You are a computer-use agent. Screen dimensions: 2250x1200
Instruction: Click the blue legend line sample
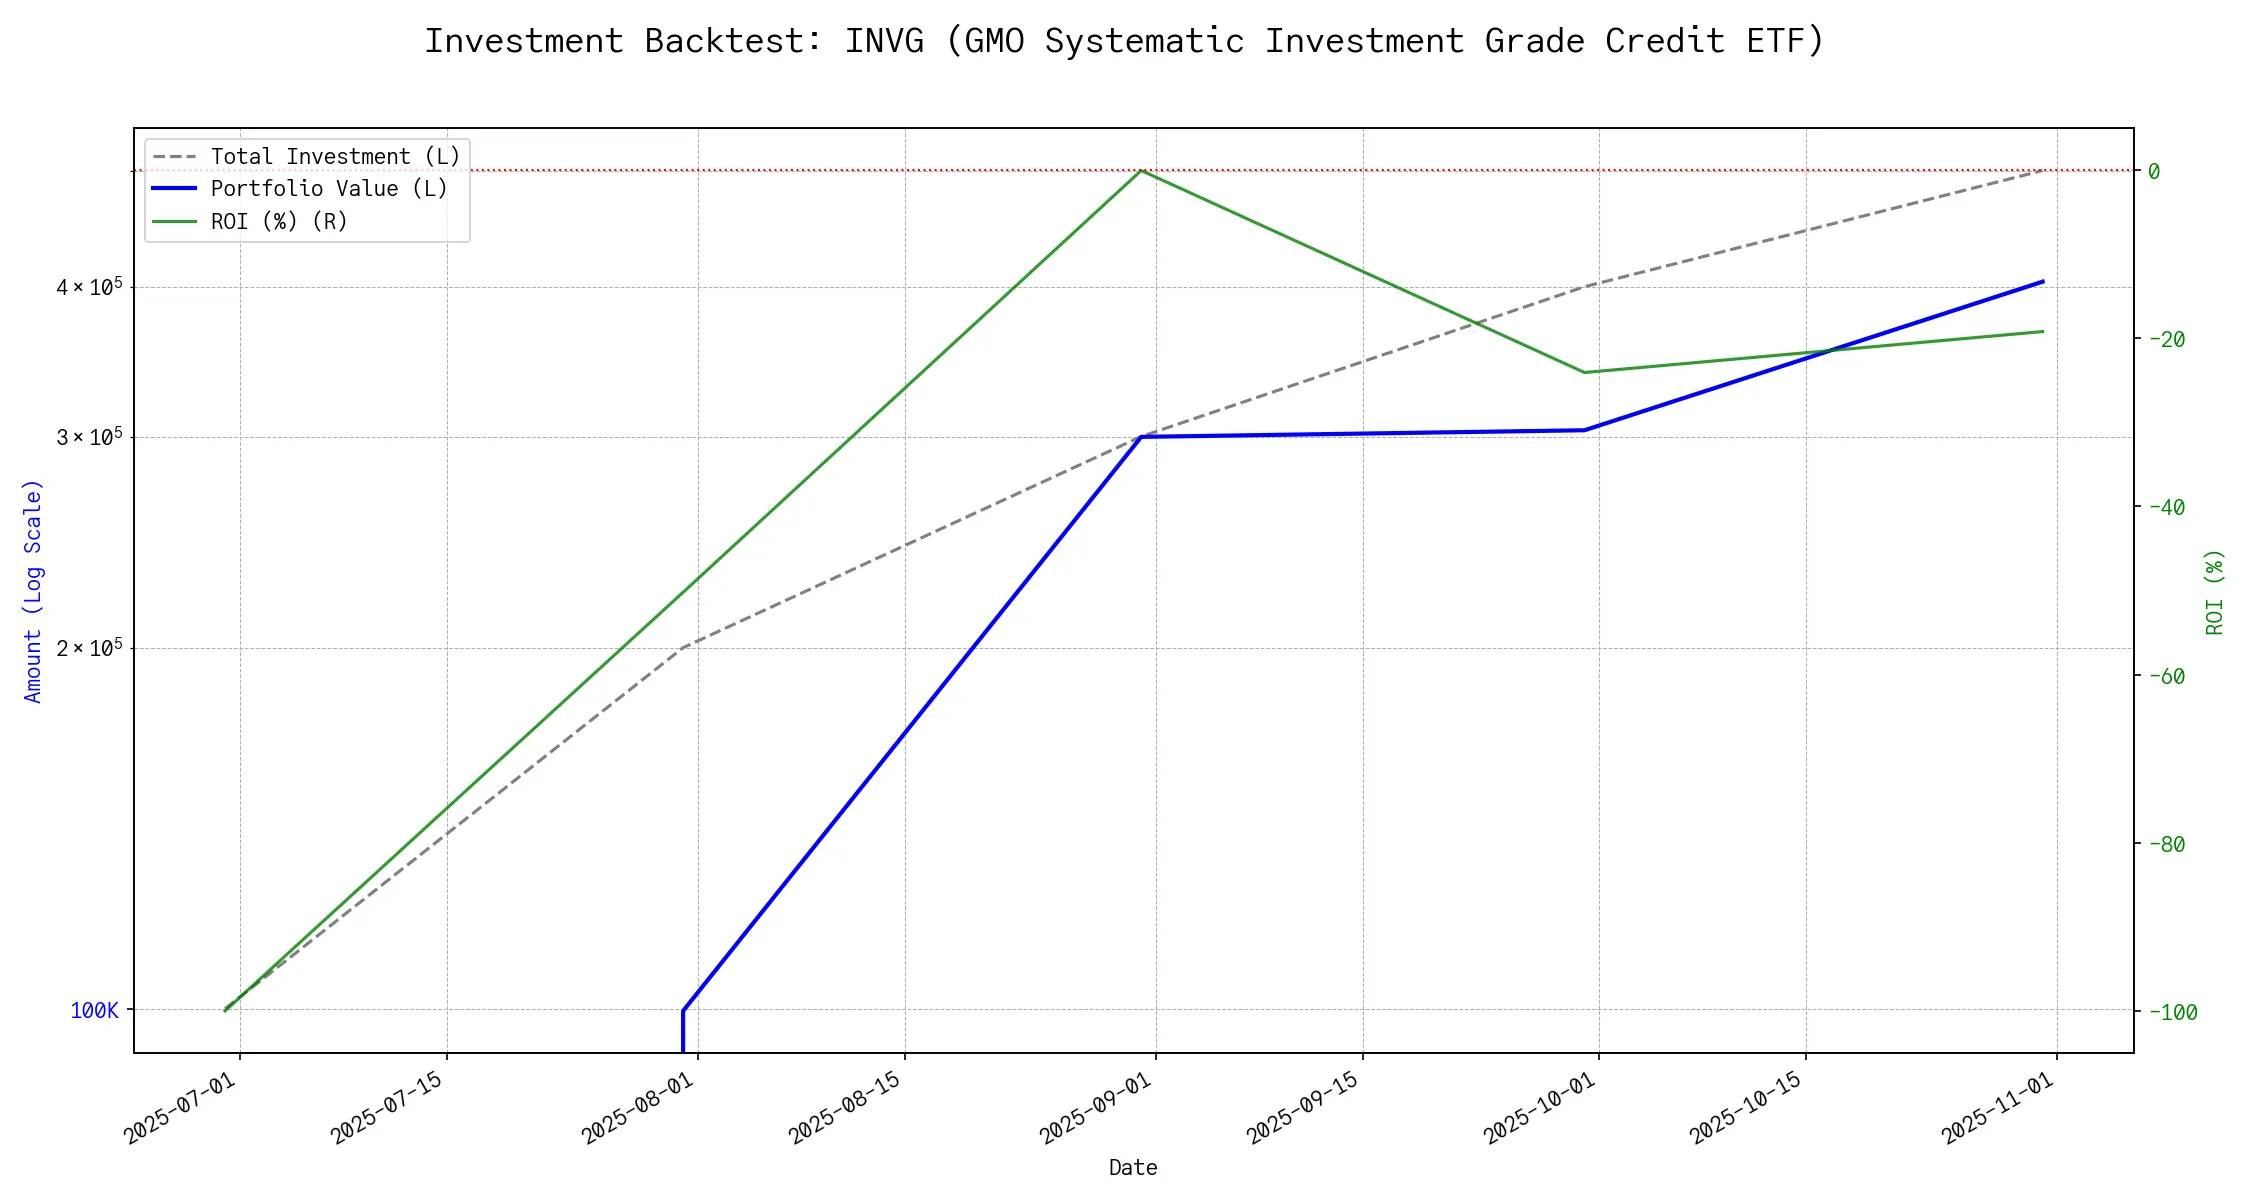point(174,189)
